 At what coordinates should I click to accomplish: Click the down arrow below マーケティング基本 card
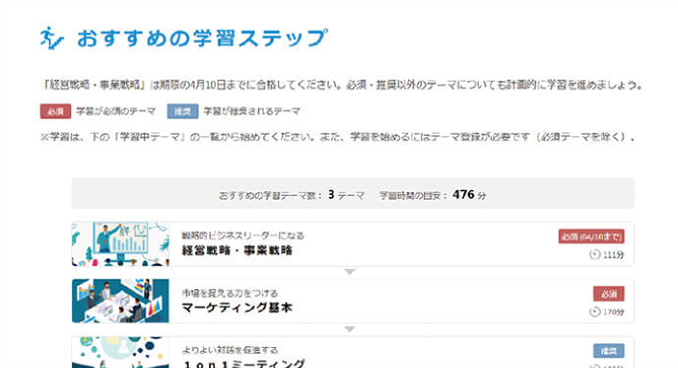tap(350, 329)
